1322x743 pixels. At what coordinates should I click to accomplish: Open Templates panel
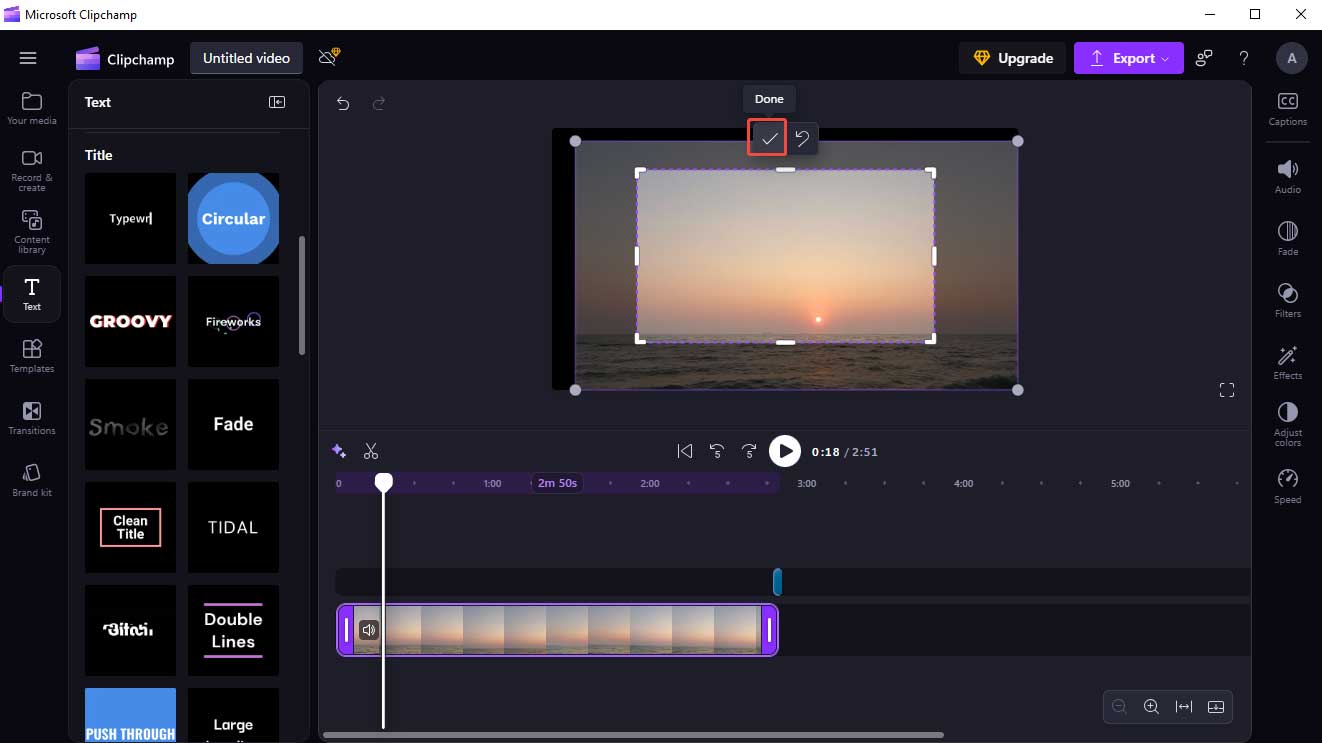pyautogui.click(x=32, y=356)
